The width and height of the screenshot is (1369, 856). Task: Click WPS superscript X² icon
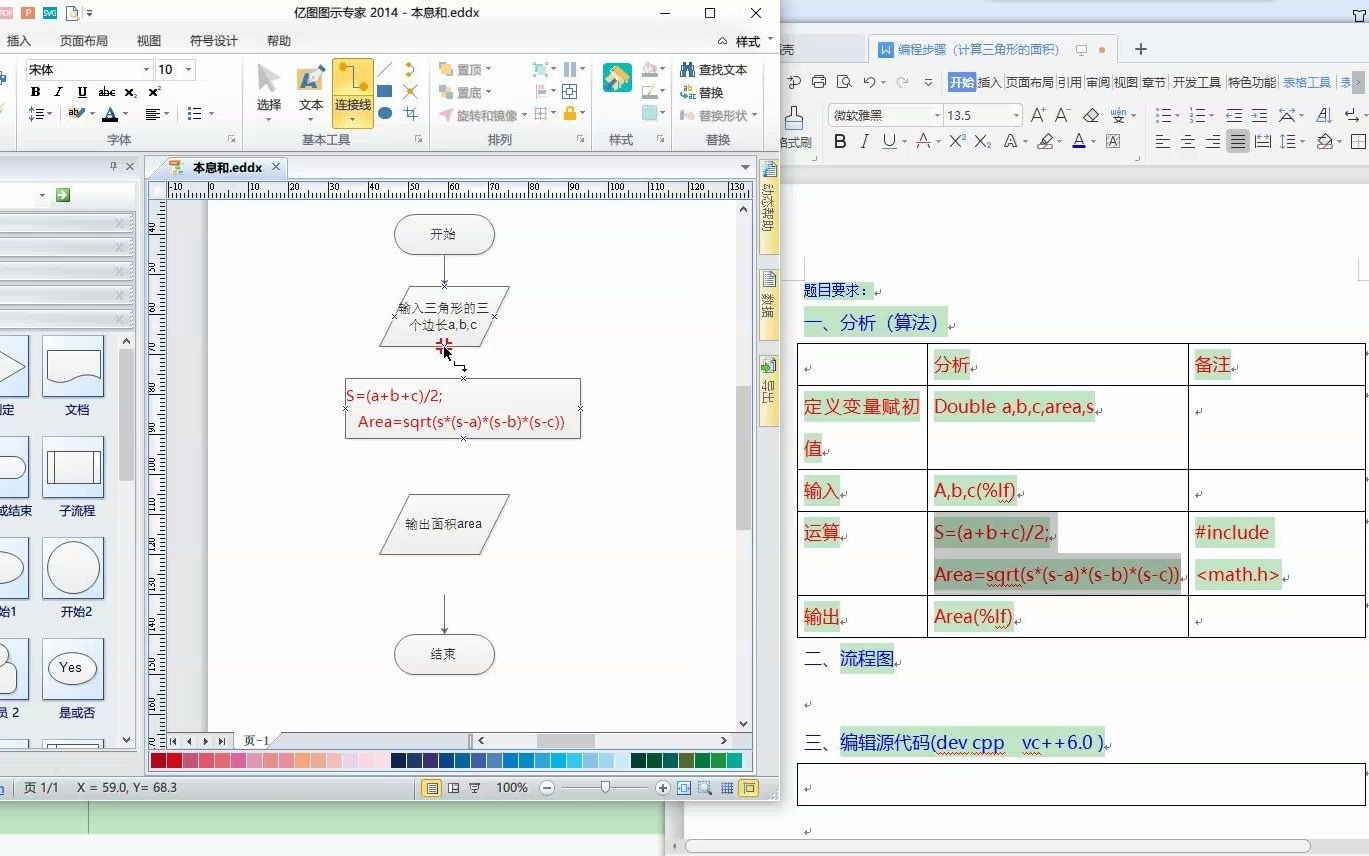pos(957,142)
